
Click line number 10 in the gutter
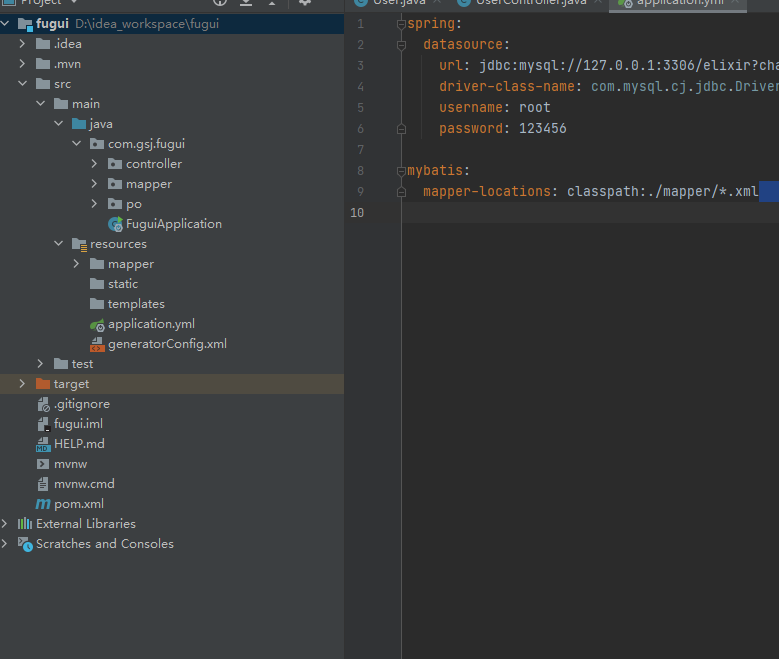click(357, 213)
